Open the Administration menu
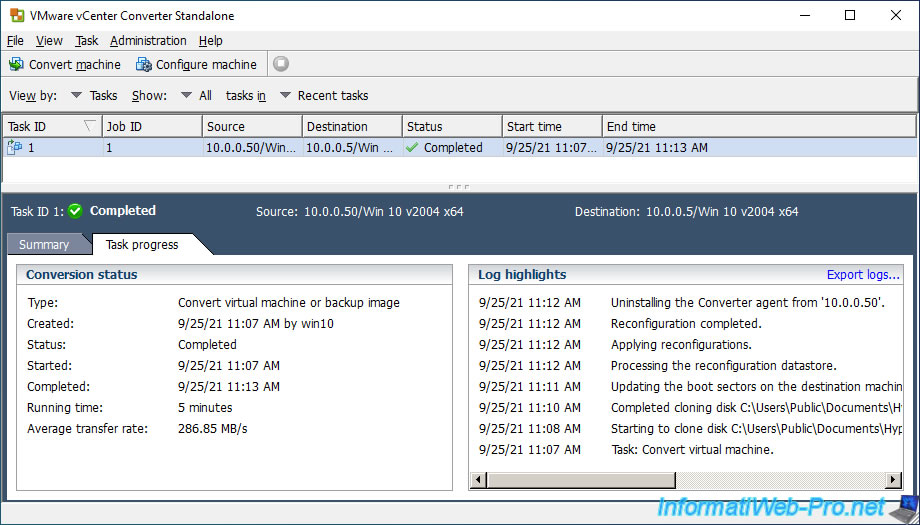 point(148,41)
